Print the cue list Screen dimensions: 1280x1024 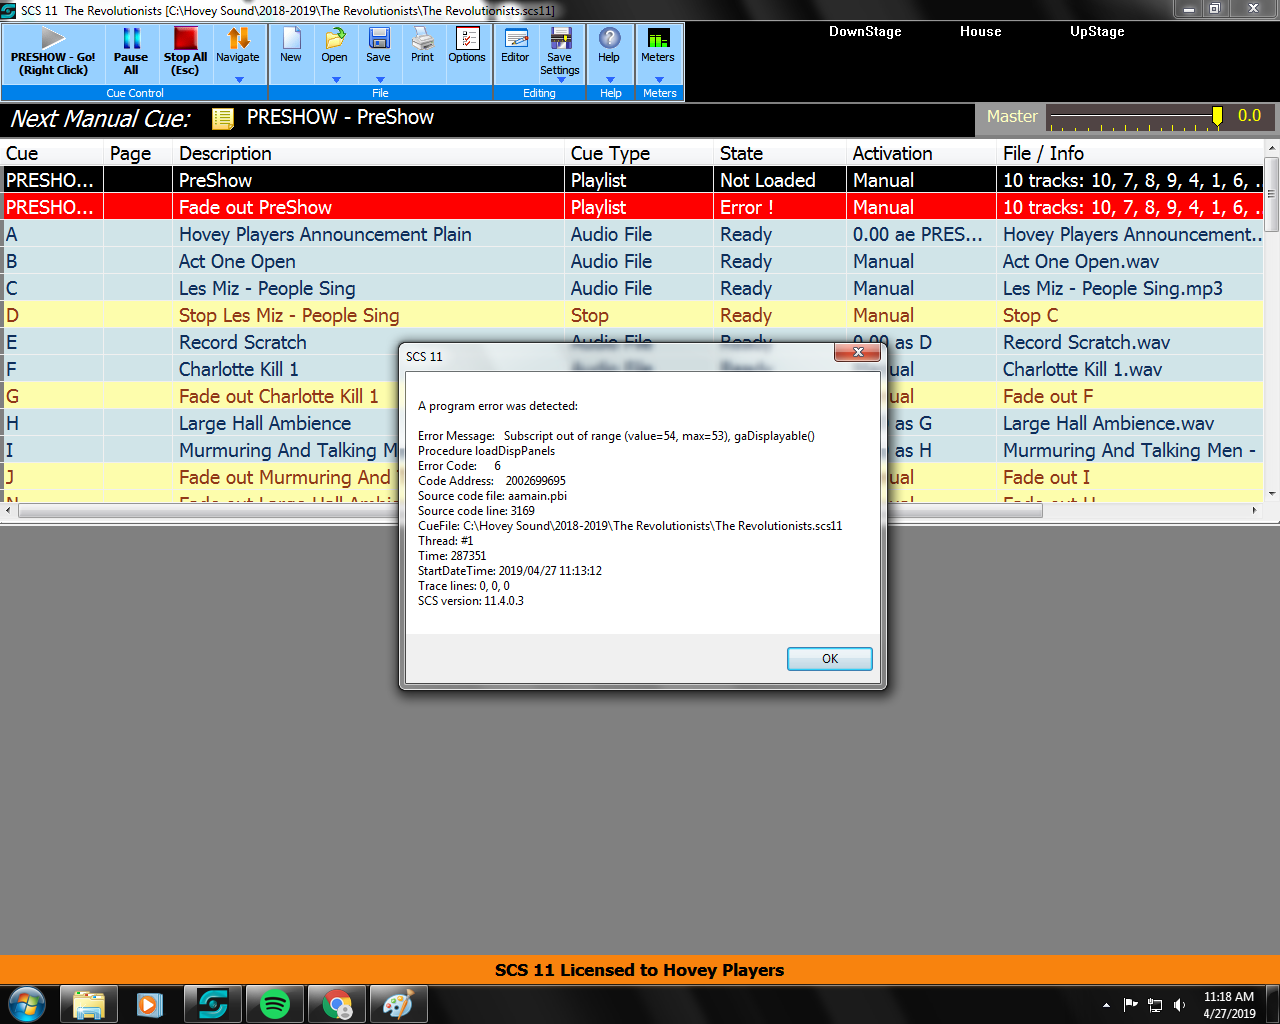pos(423,40)
